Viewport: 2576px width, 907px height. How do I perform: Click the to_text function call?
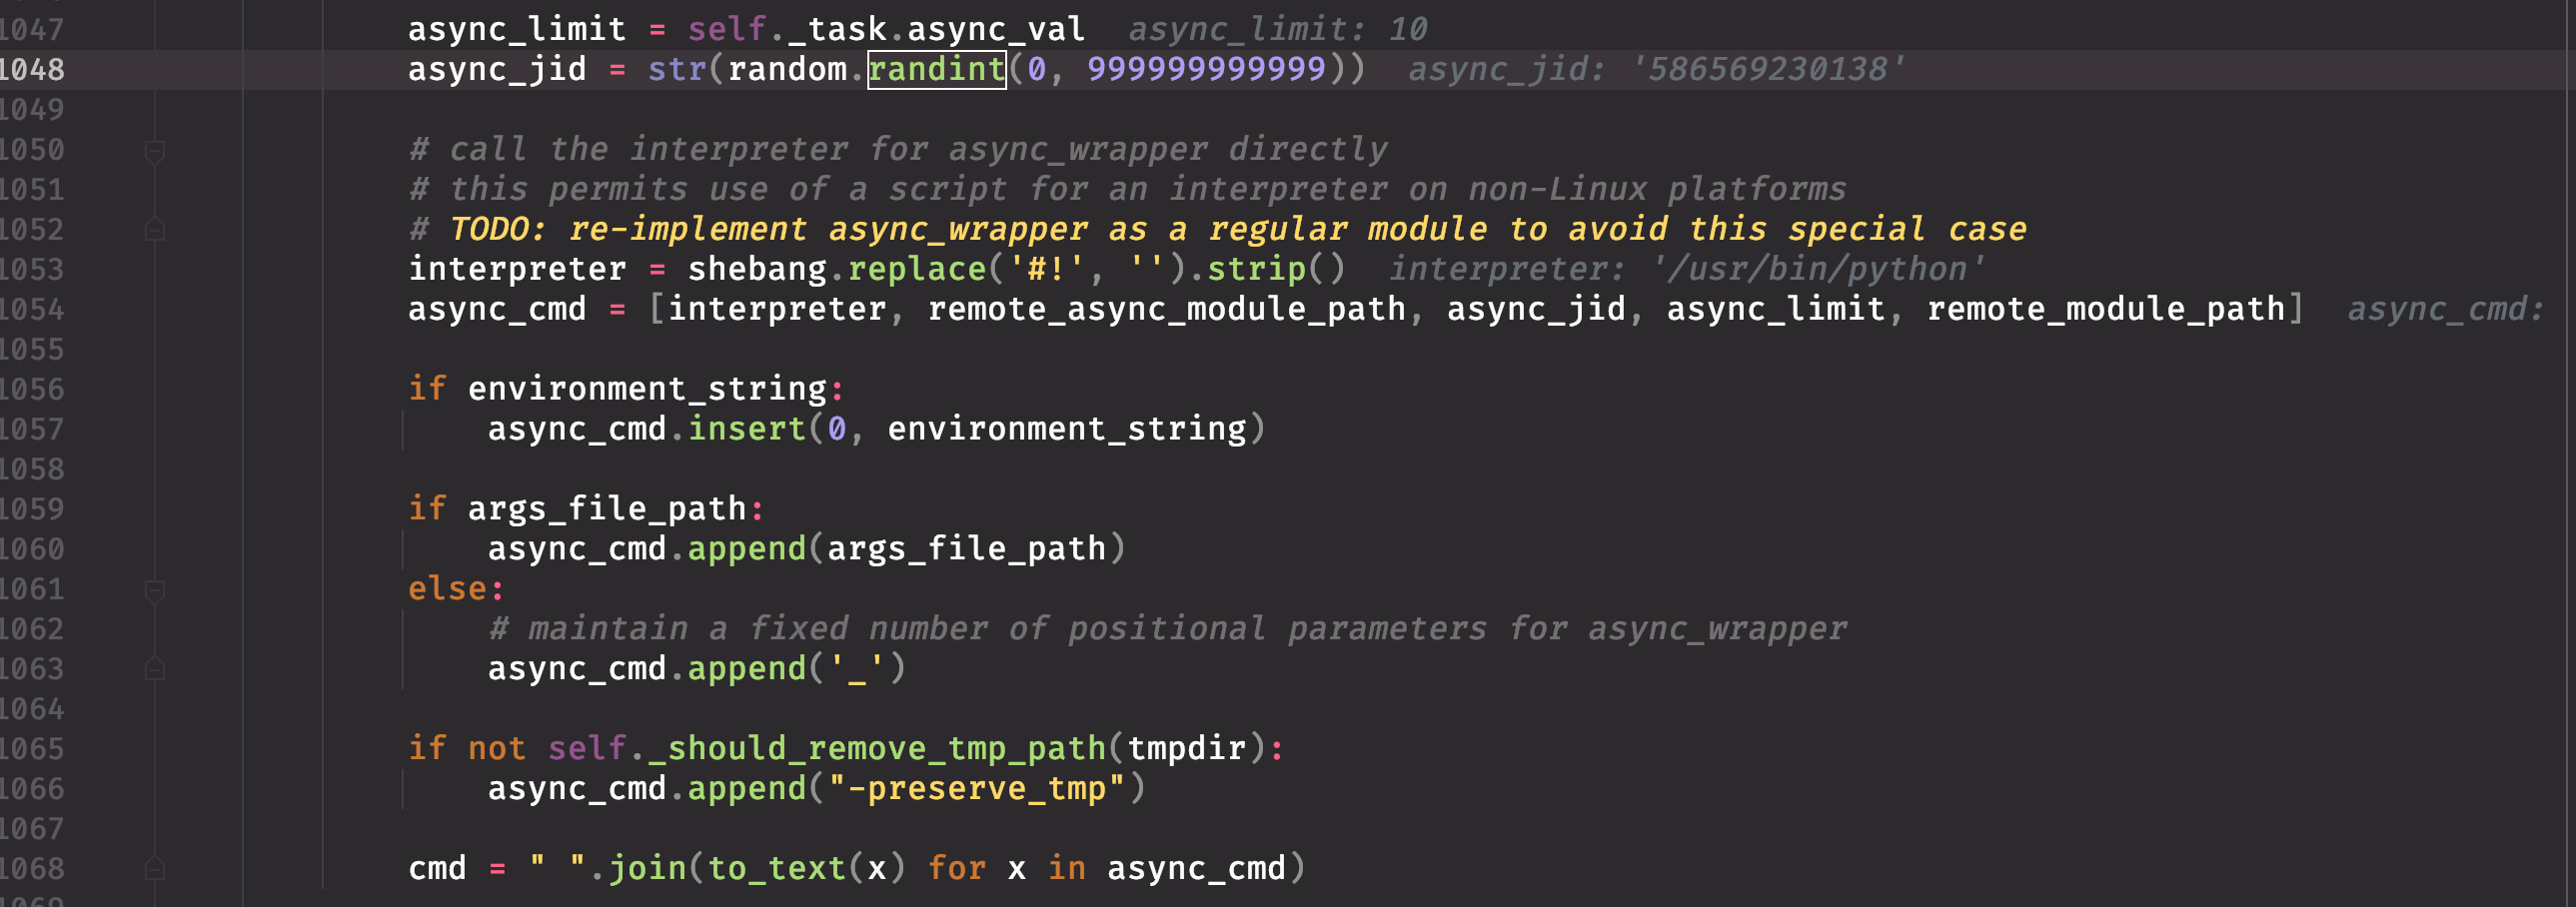tap(776, 868)
